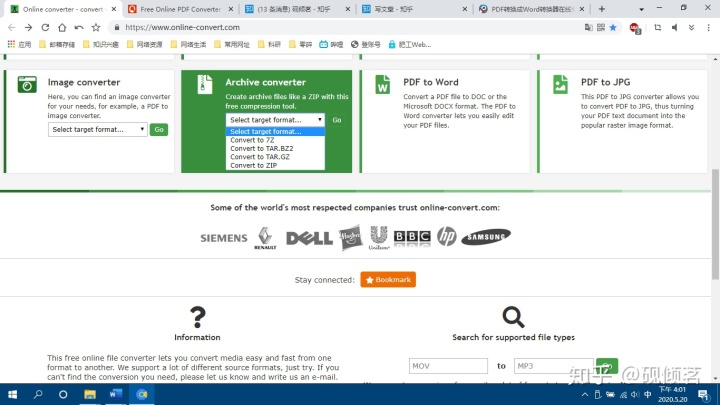Switch to the Online converter tab

pyautogui.click(x=63, y=9)
